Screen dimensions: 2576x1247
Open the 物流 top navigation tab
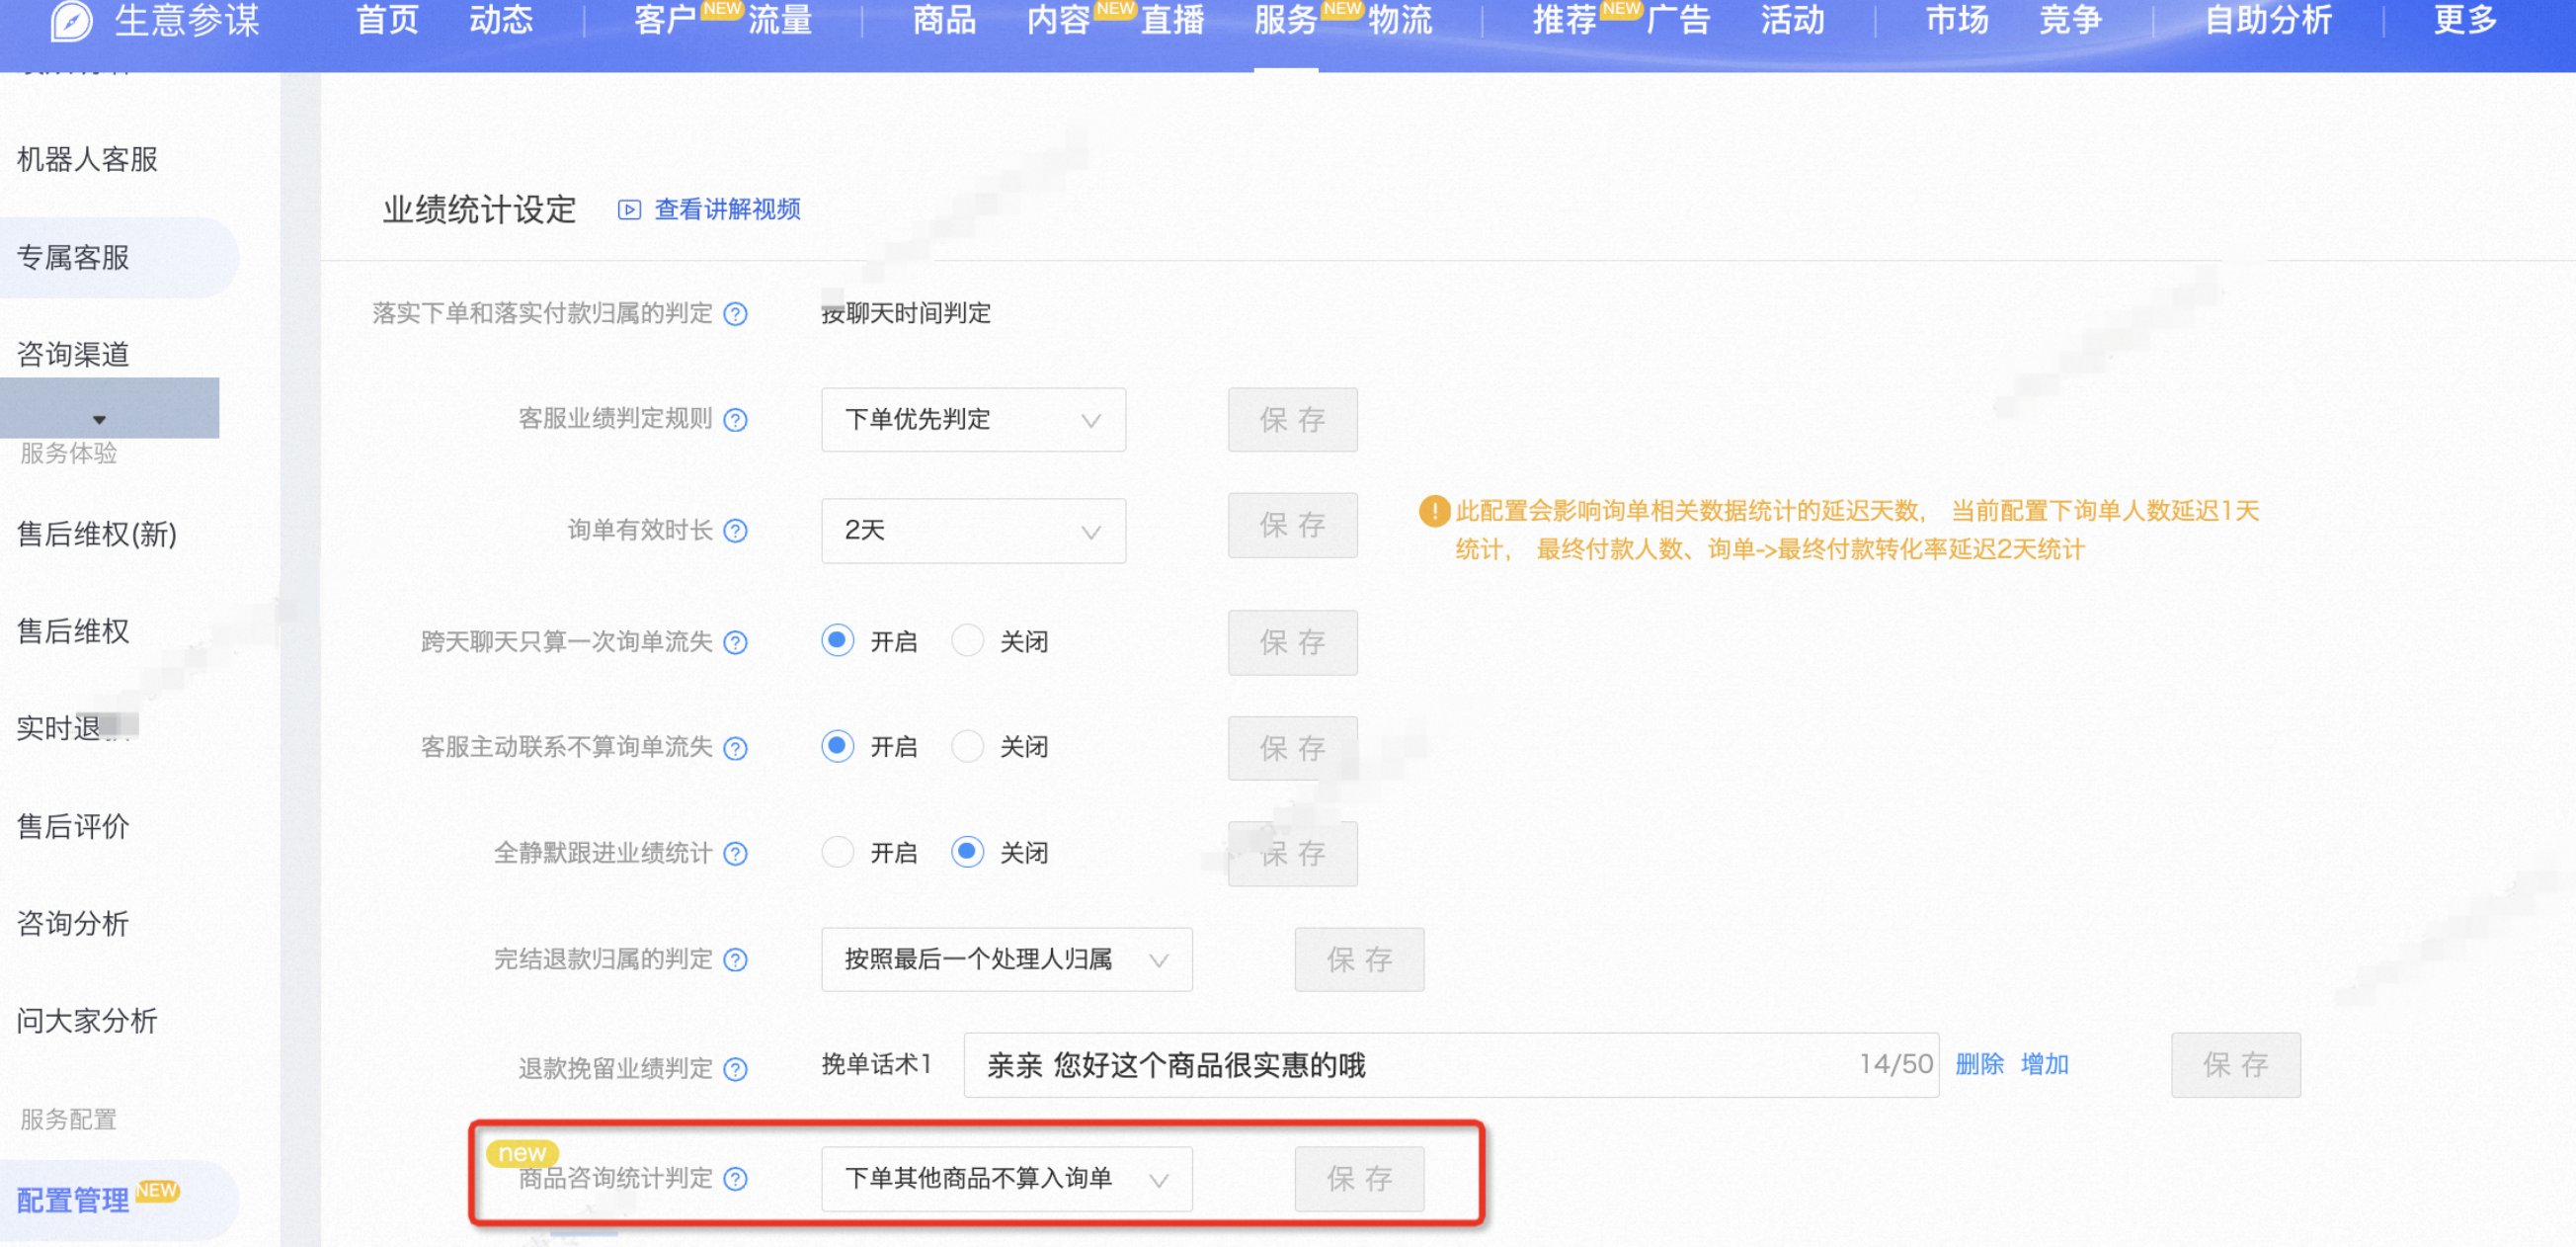(x=1400, y=20)
